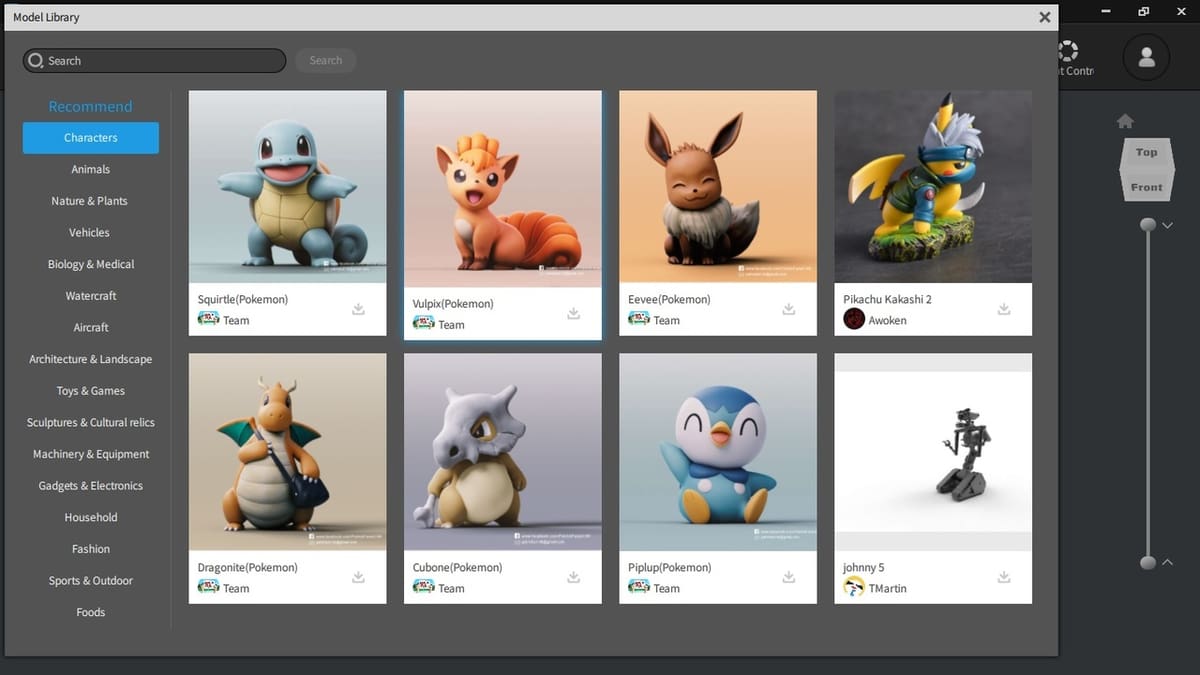Click the home view icon
Viewport: 1200px width, 675px height.
1125,121
